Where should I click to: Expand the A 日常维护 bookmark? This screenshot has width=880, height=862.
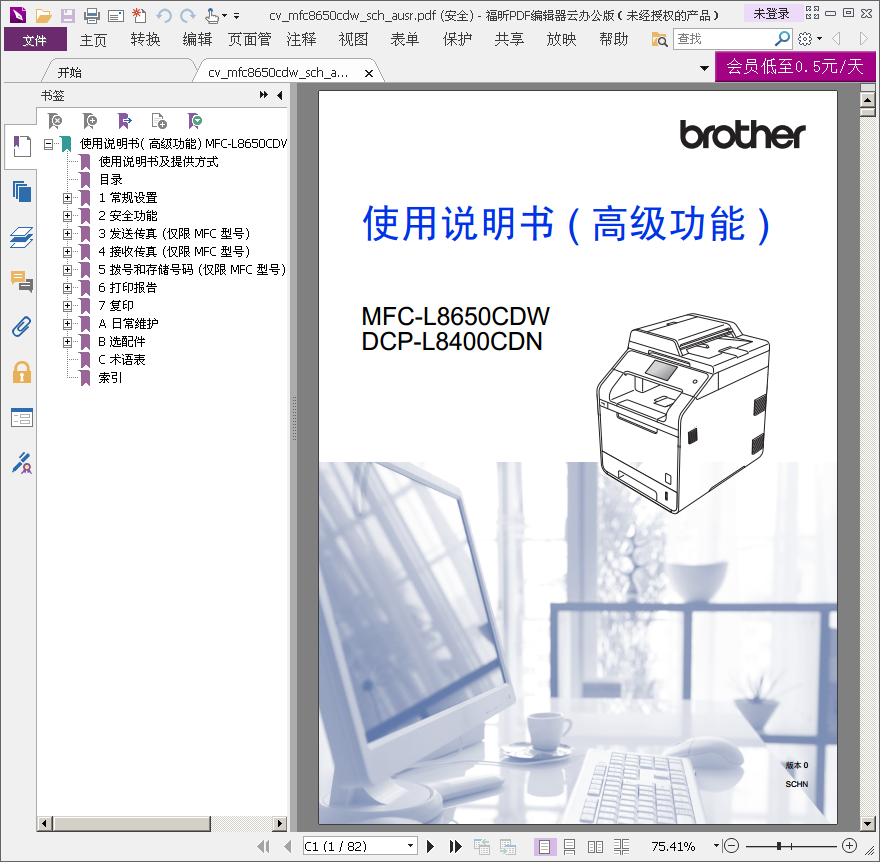67,324
